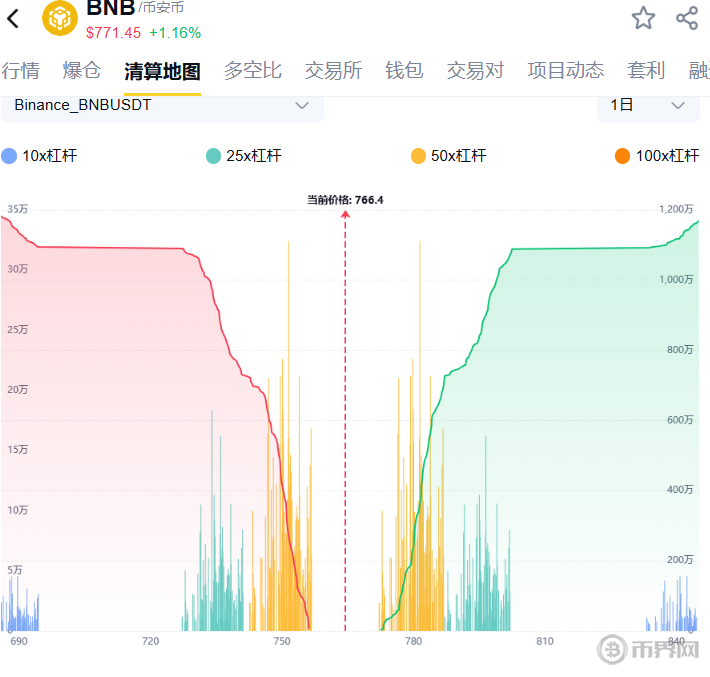Screen dimensions: 710x677
Task: Open the 多空比 tab
Action: (253, 71)
